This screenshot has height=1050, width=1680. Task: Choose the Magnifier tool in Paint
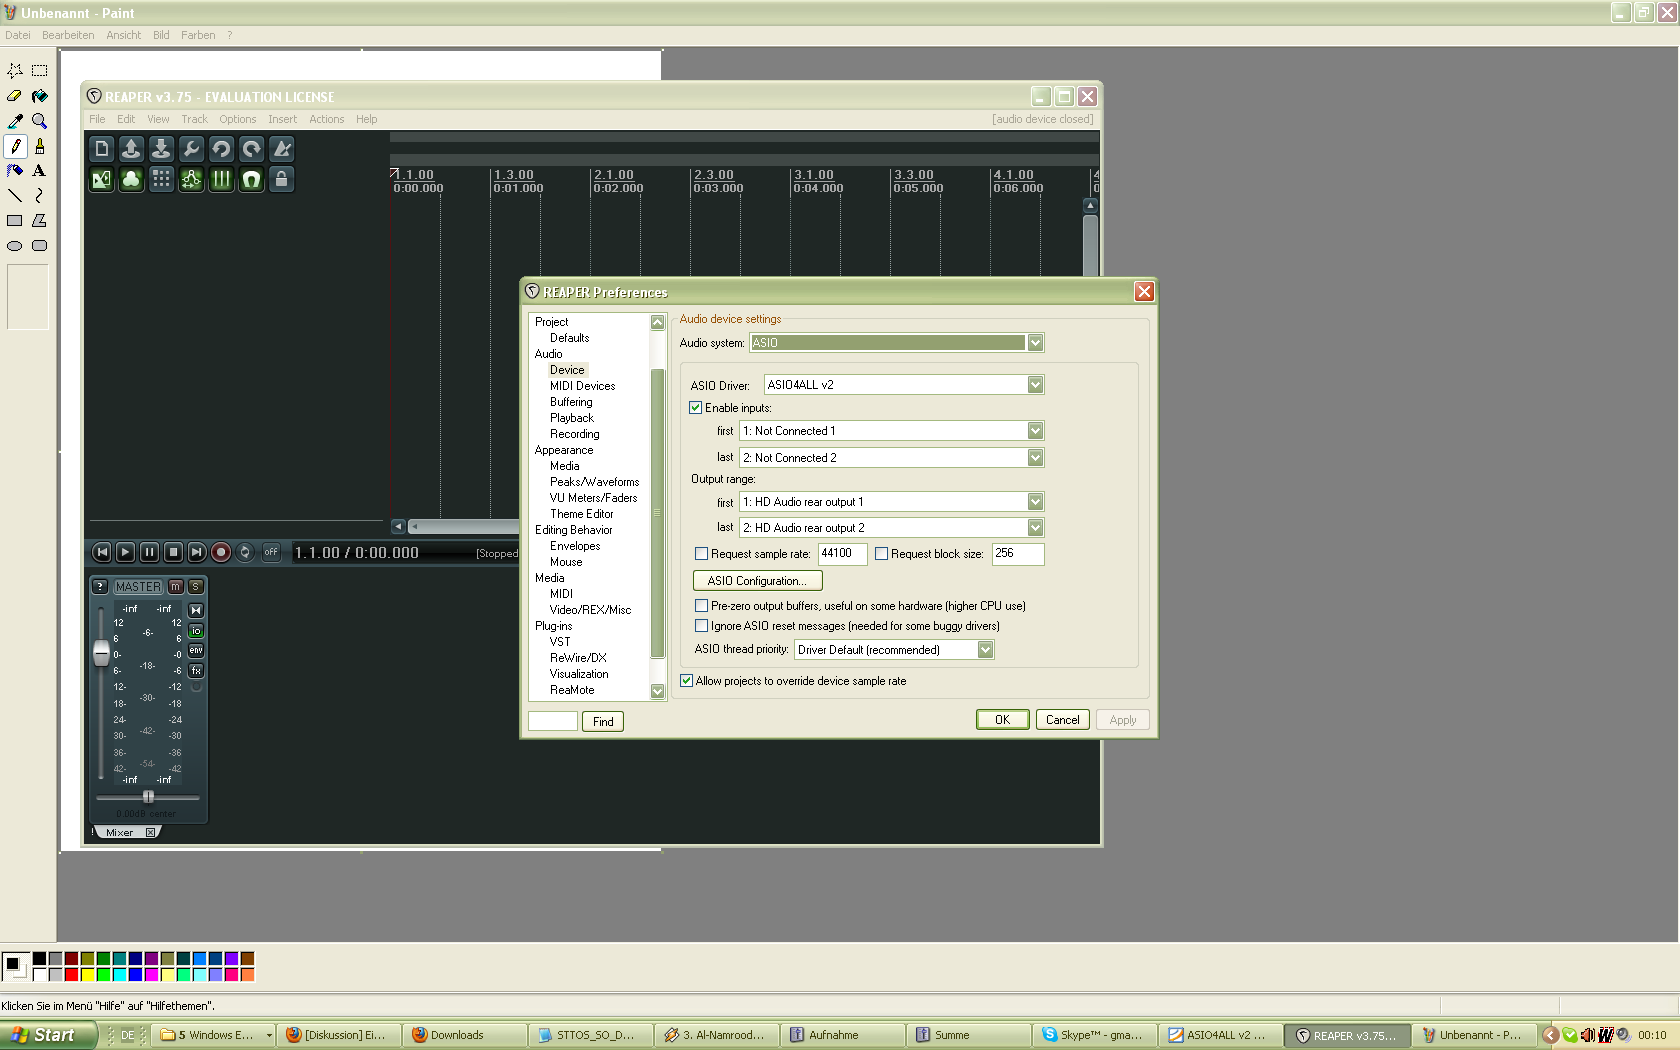[x=40, y=121]
